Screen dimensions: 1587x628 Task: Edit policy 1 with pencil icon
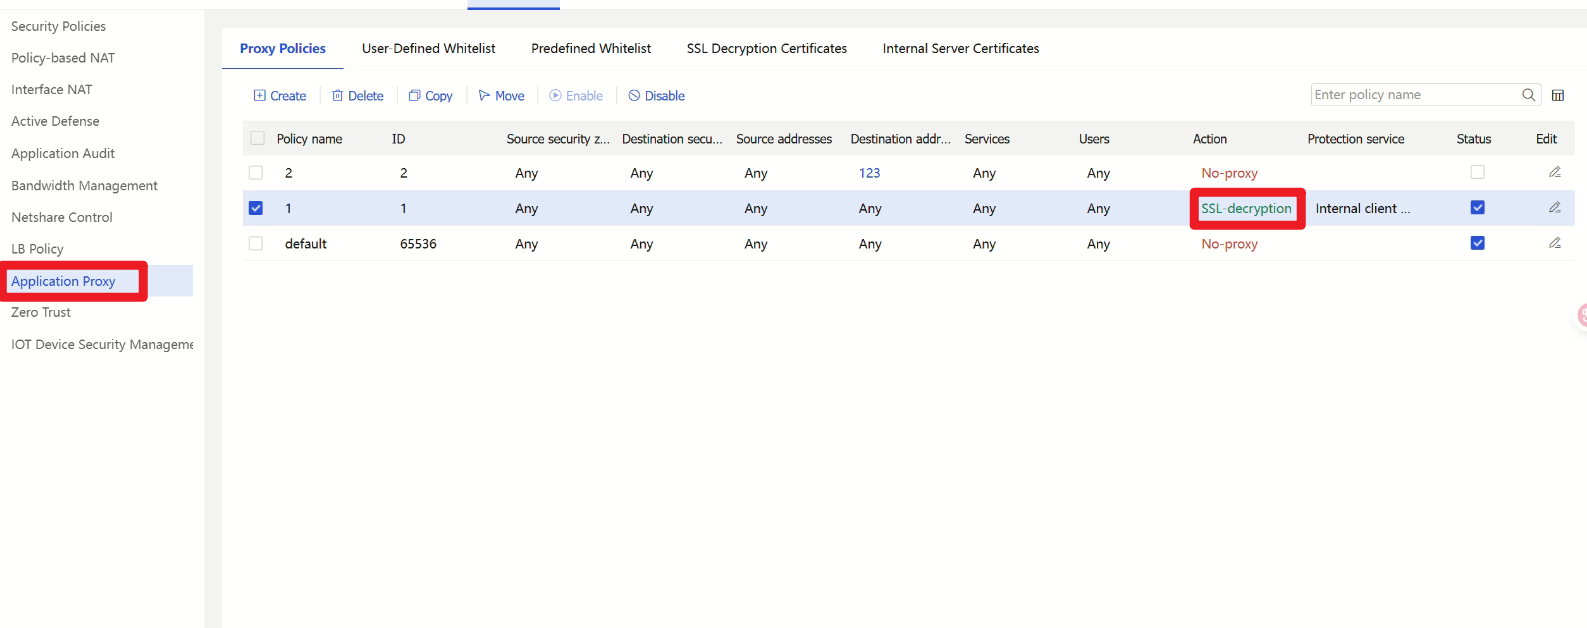pyautogui.click(x=1555, y=208)
